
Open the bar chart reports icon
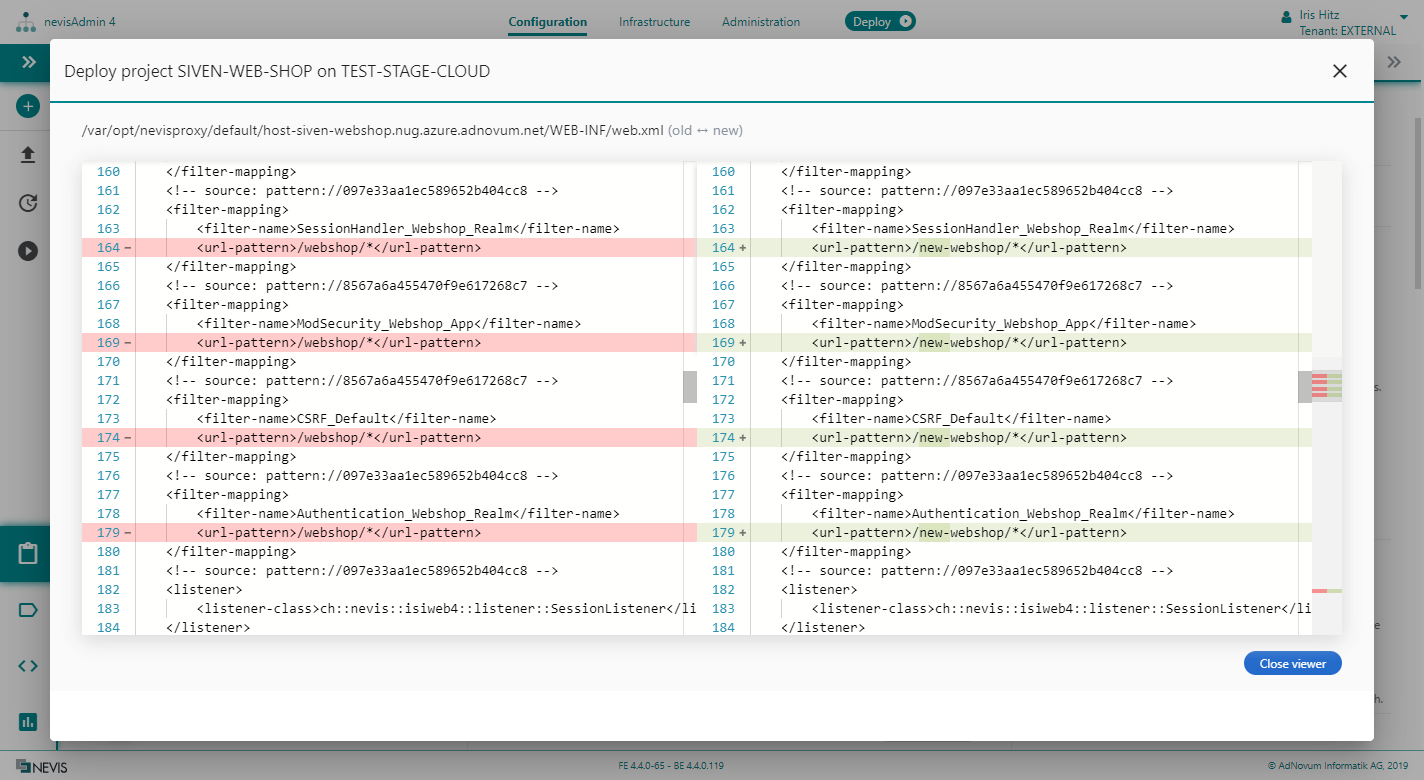point(28,721)
